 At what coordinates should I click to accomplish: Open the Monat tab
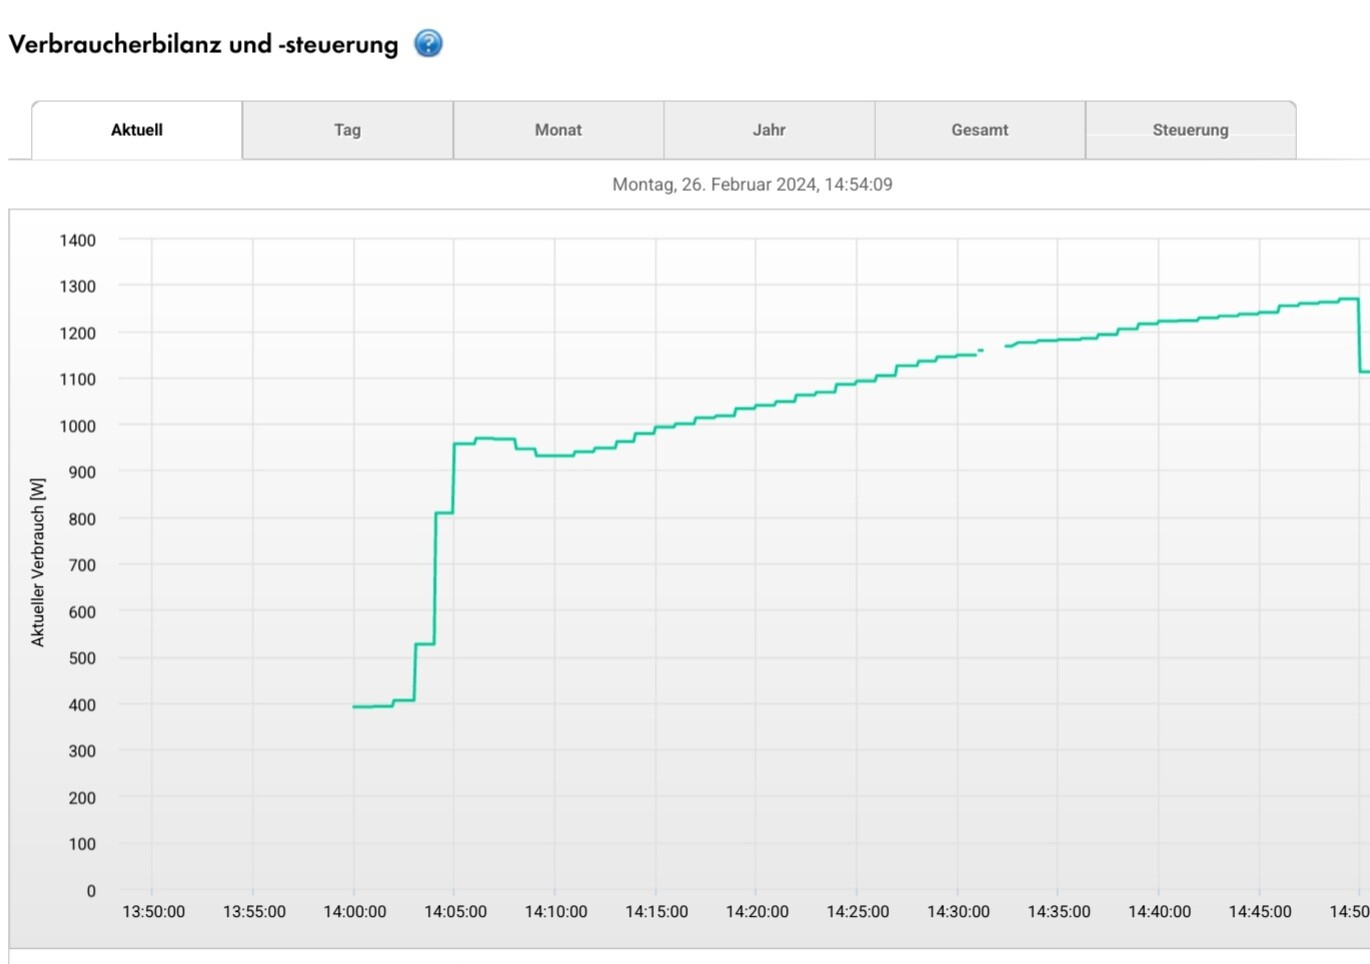coord(558,130)
